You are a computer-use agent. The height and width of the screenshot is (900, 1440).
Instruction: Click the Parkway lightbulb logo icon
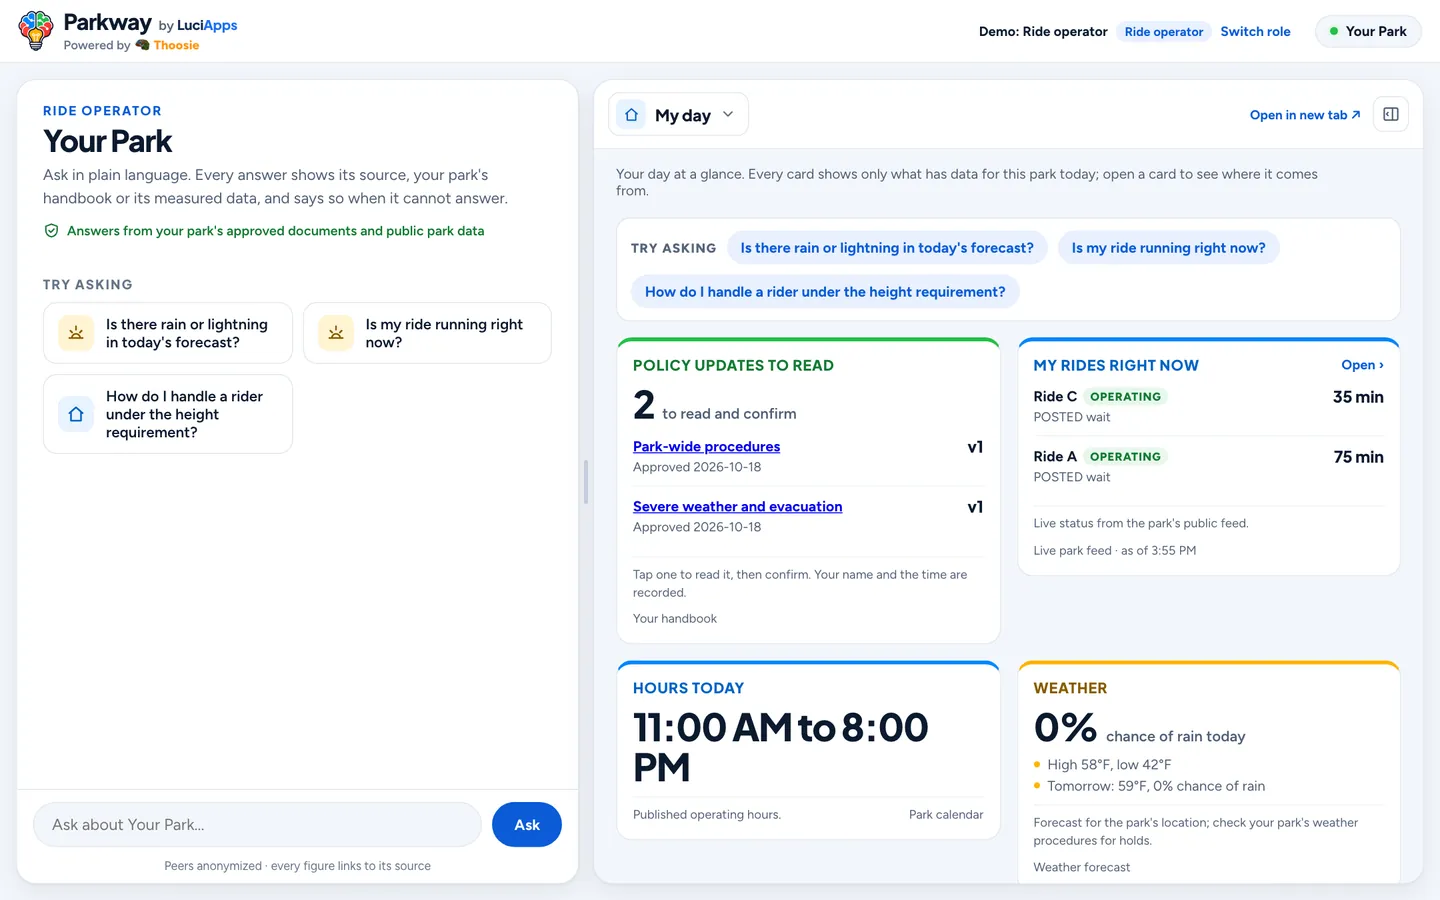click(36, 31)
